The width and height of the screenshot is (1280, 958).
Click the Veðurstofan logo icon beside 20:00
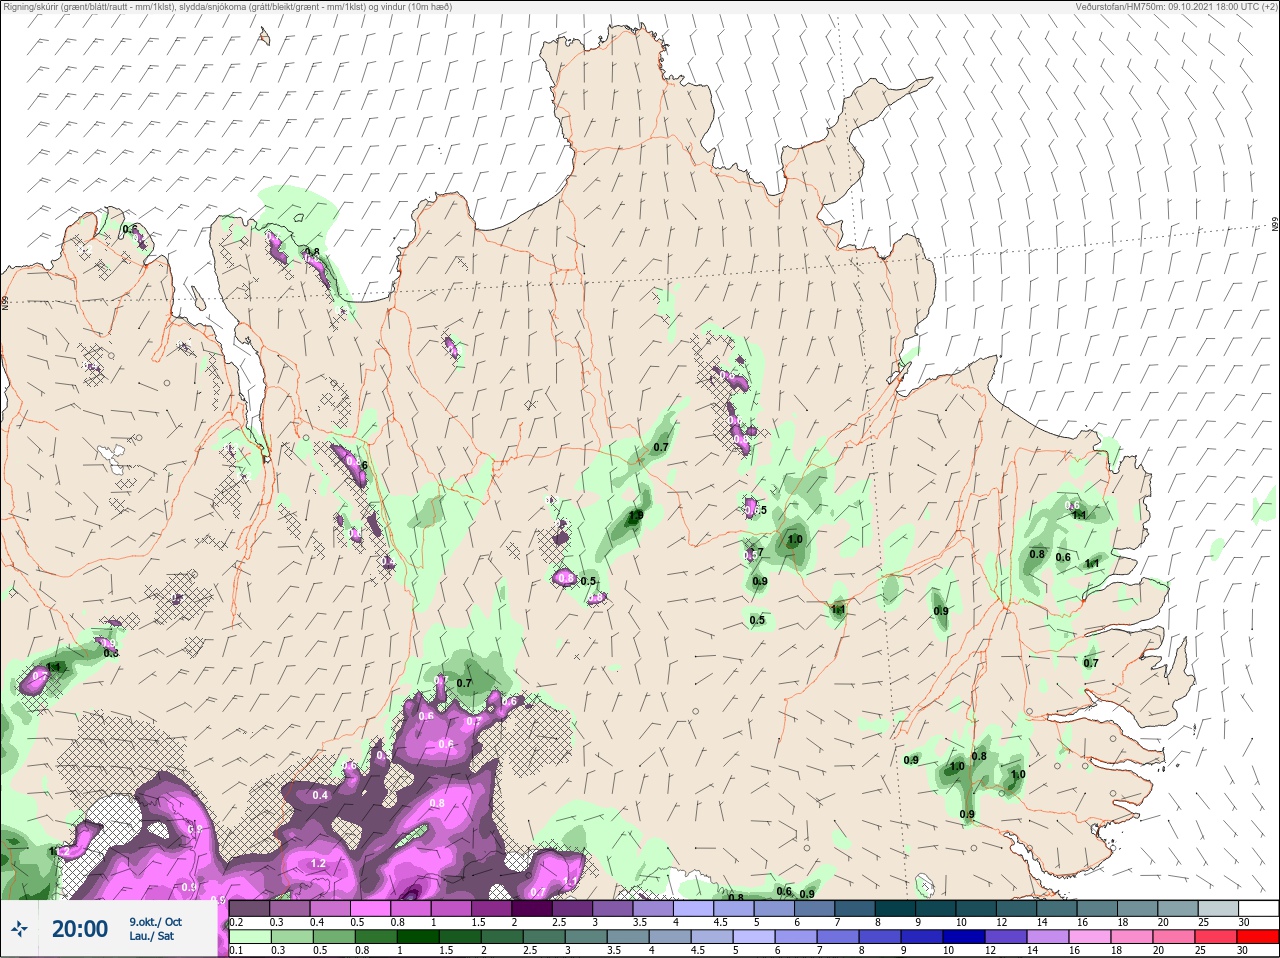click(19, 929)
